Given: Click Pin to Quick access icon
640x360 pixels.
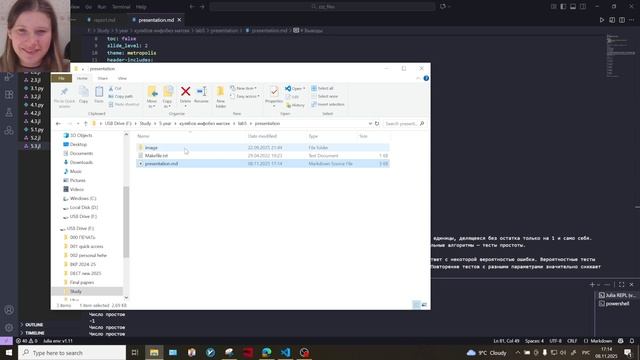Looking at the screenshot, I should point(64,96).
